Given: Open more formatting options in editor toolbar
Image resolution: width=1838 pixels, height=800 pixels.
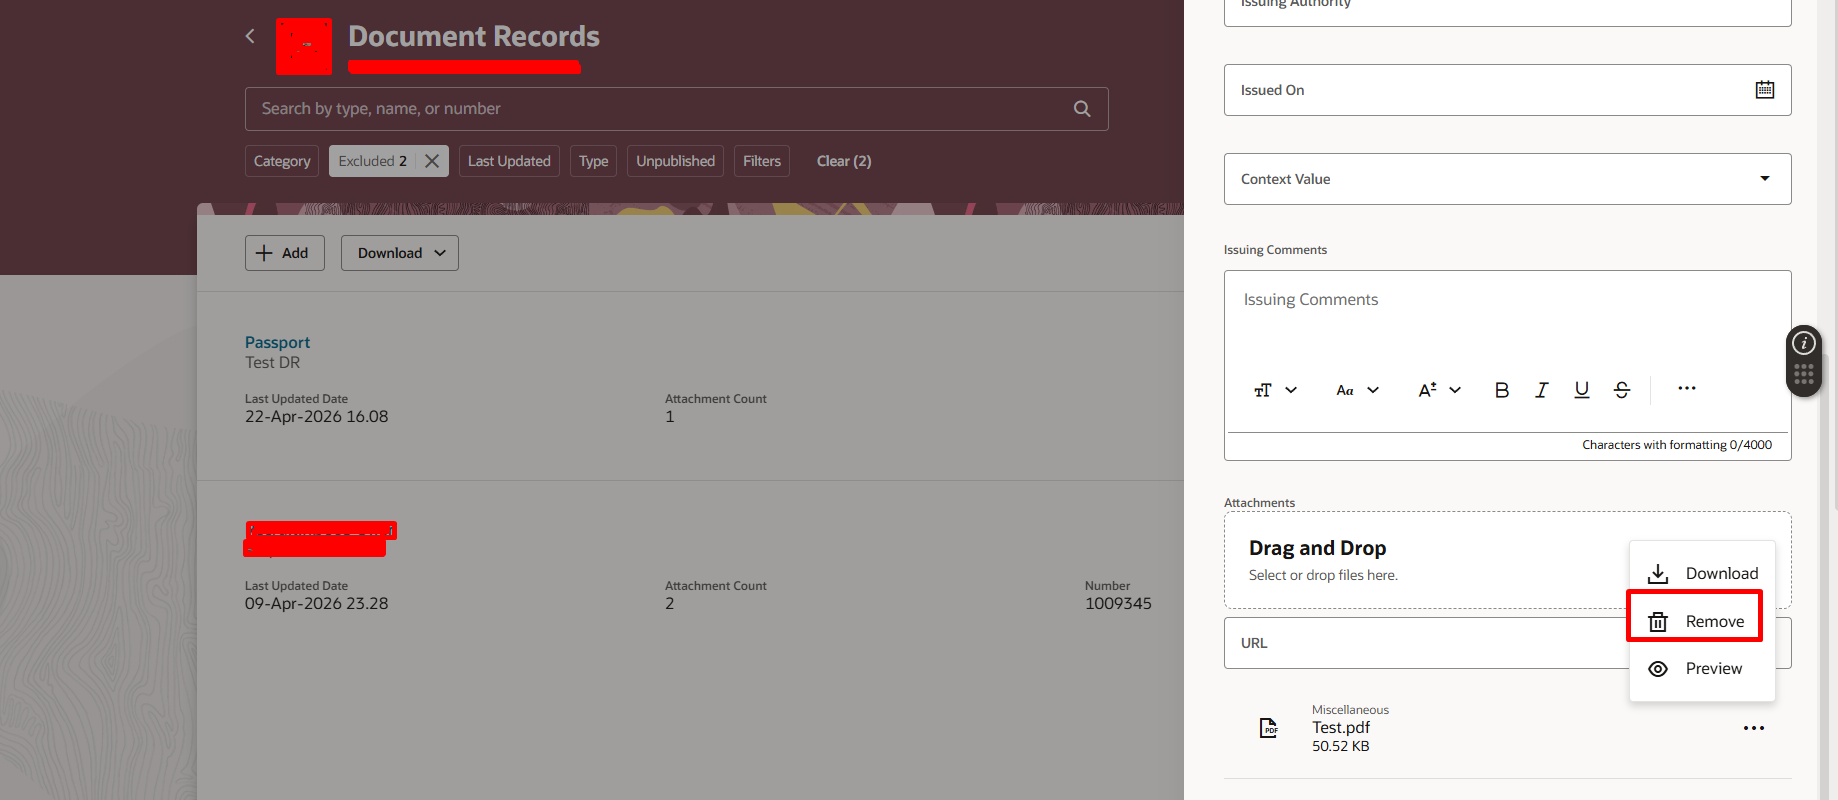Looking at the screenshot, I should 1687,388.
